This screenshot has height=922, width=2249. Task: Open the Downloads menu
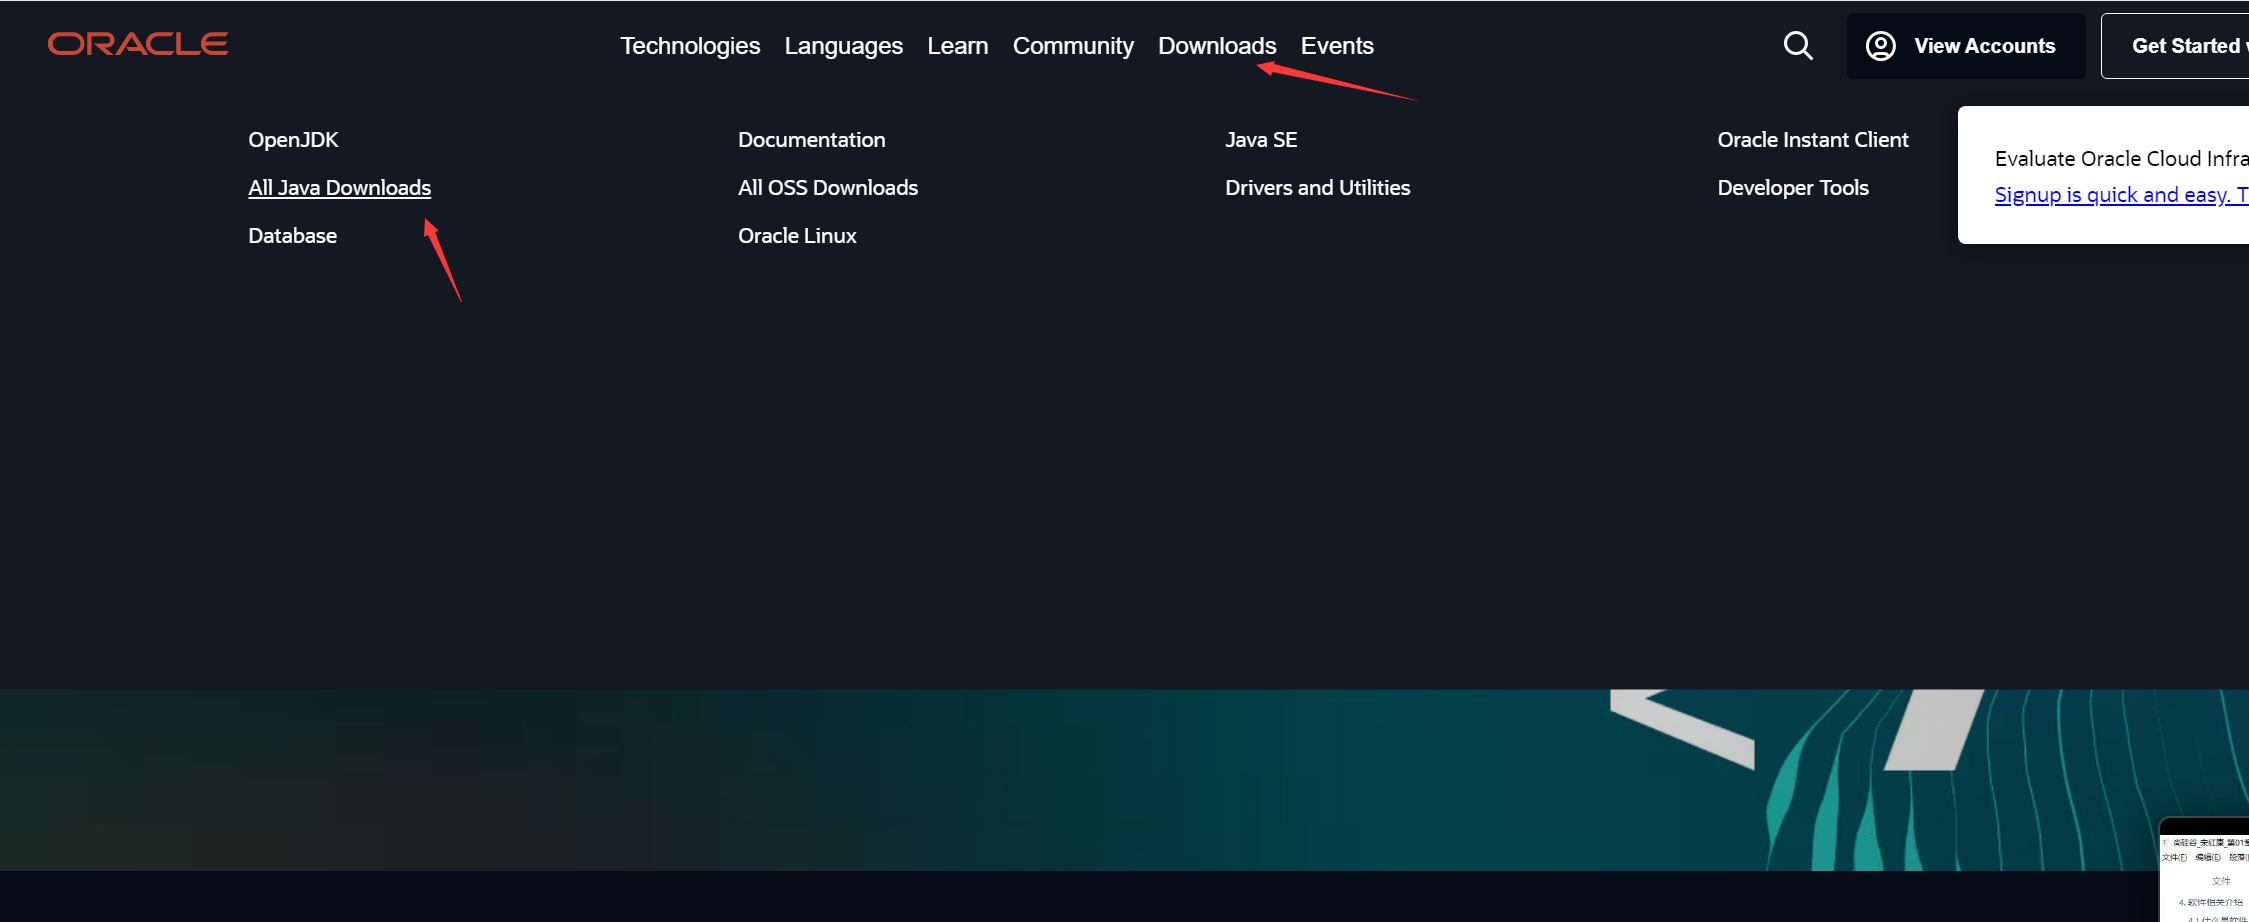click(1217, 46)
